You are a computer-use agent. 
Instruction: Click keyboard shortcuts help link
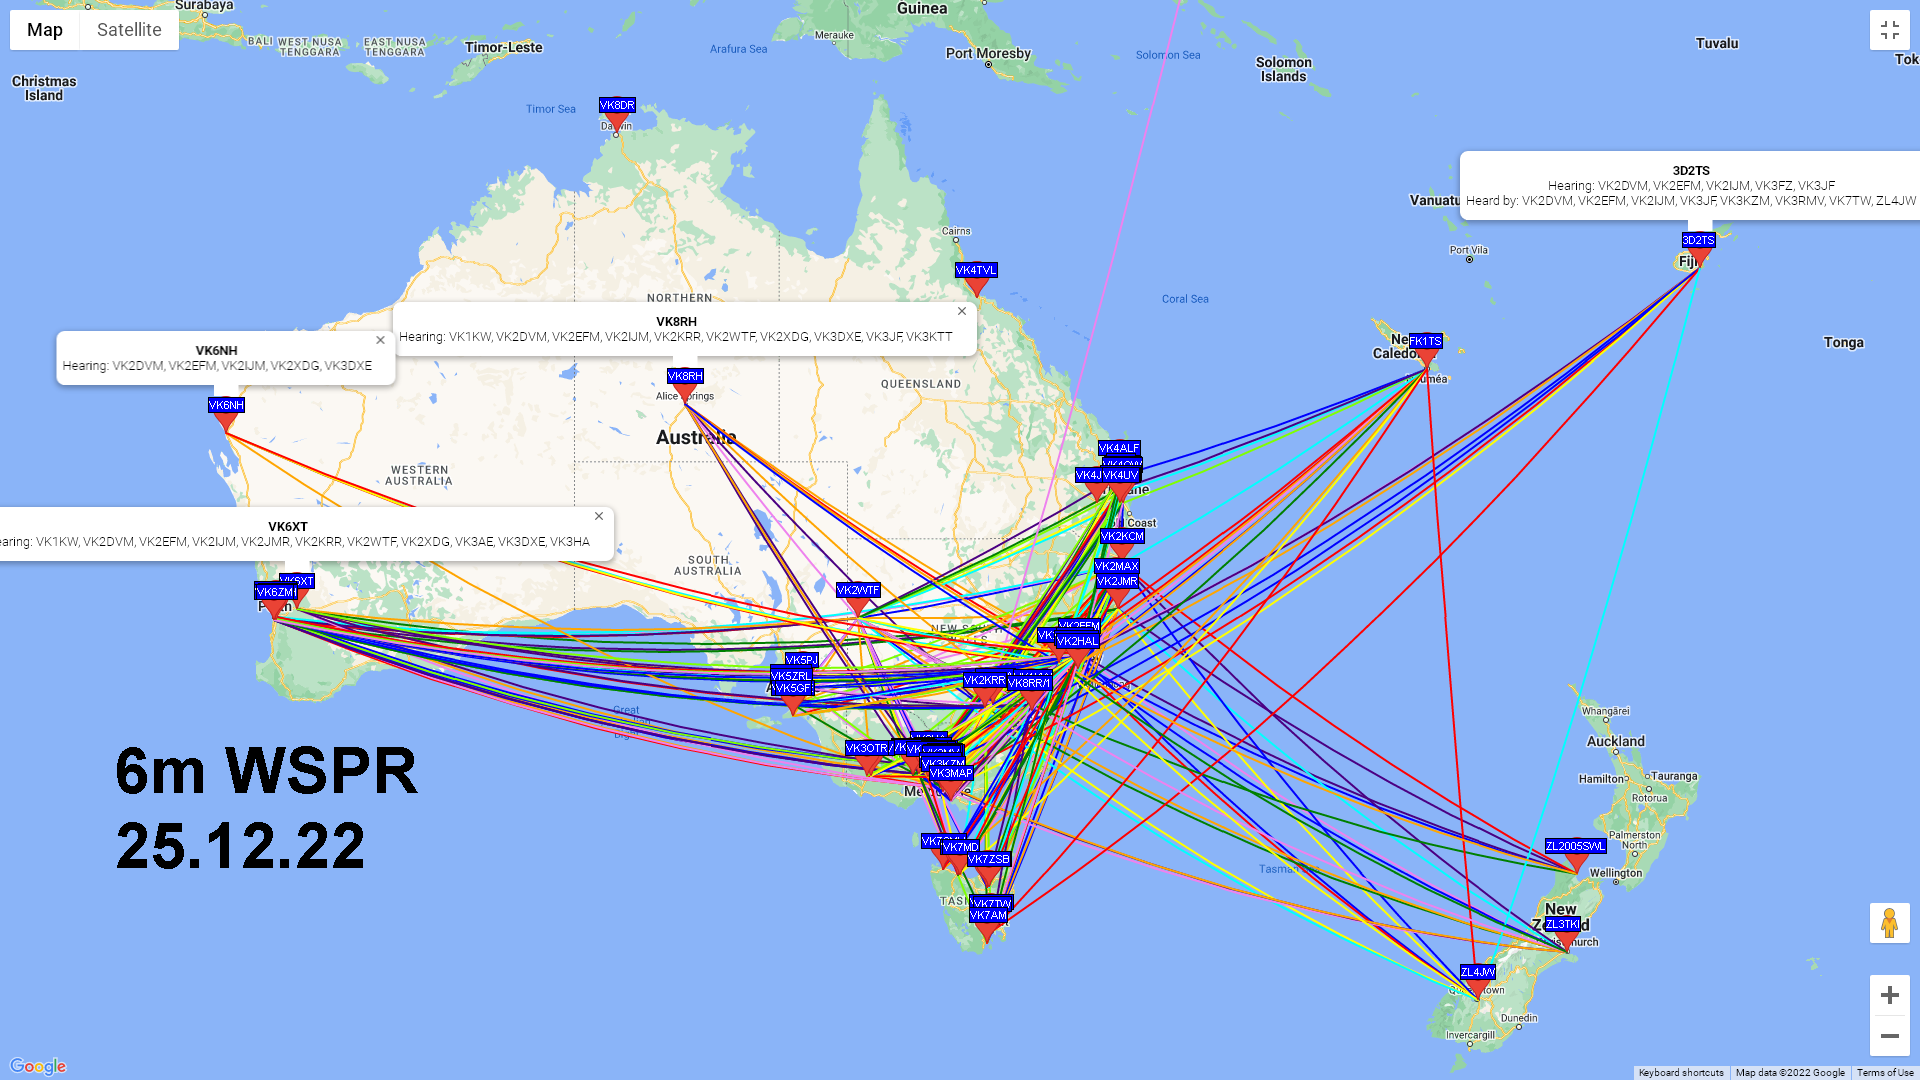[1679, 1072]
